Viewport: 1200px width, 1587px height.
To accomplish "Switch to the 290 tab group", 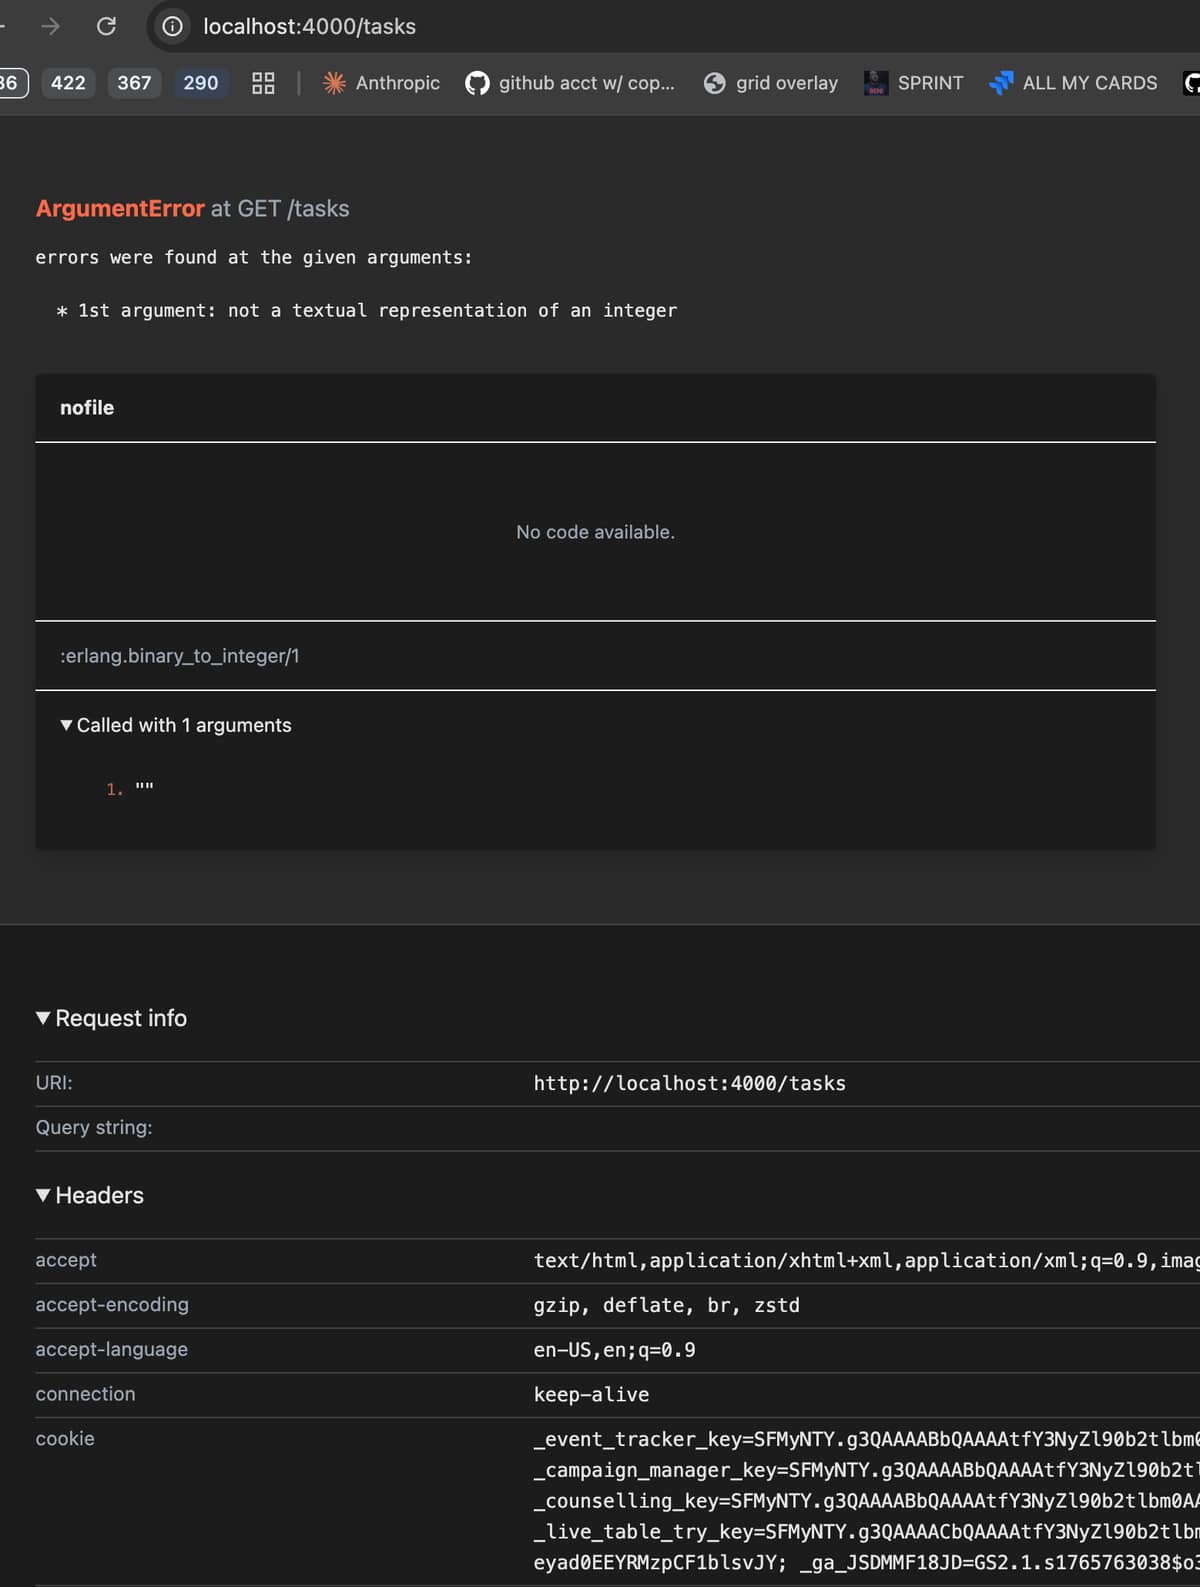I will click(200, 83).
